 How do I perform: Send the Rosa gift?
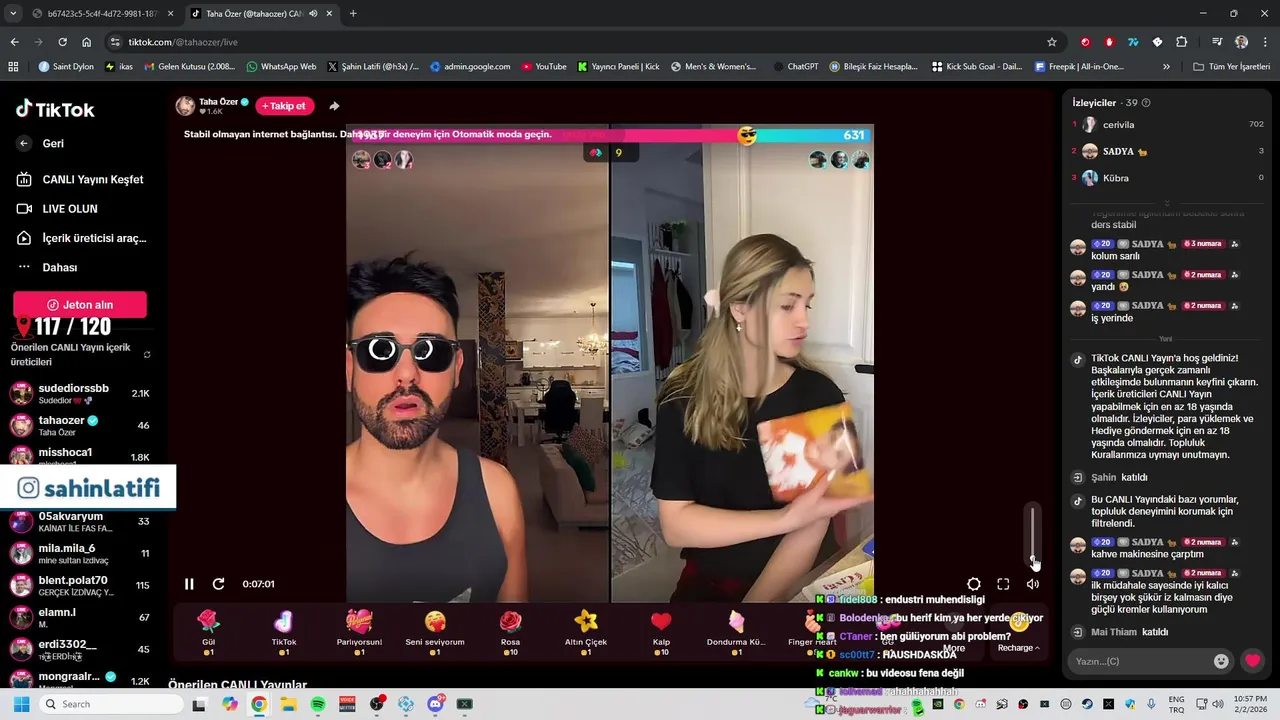pyautogui.click(x=510, y=631)
